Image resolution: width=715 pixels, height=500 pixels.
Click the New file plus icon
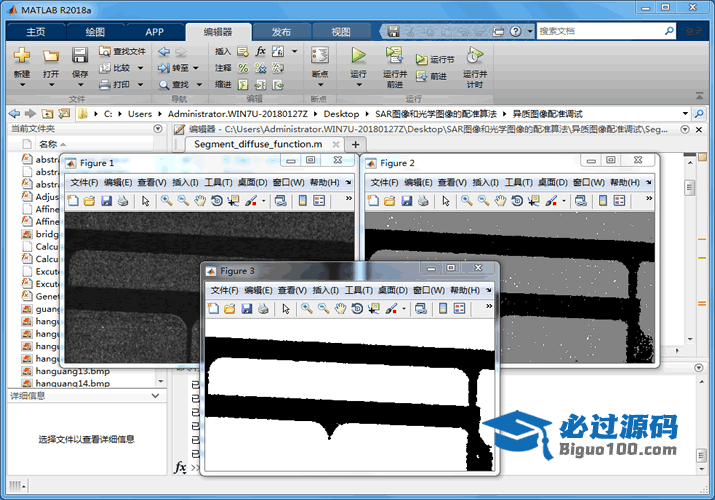tap(21, 56)
